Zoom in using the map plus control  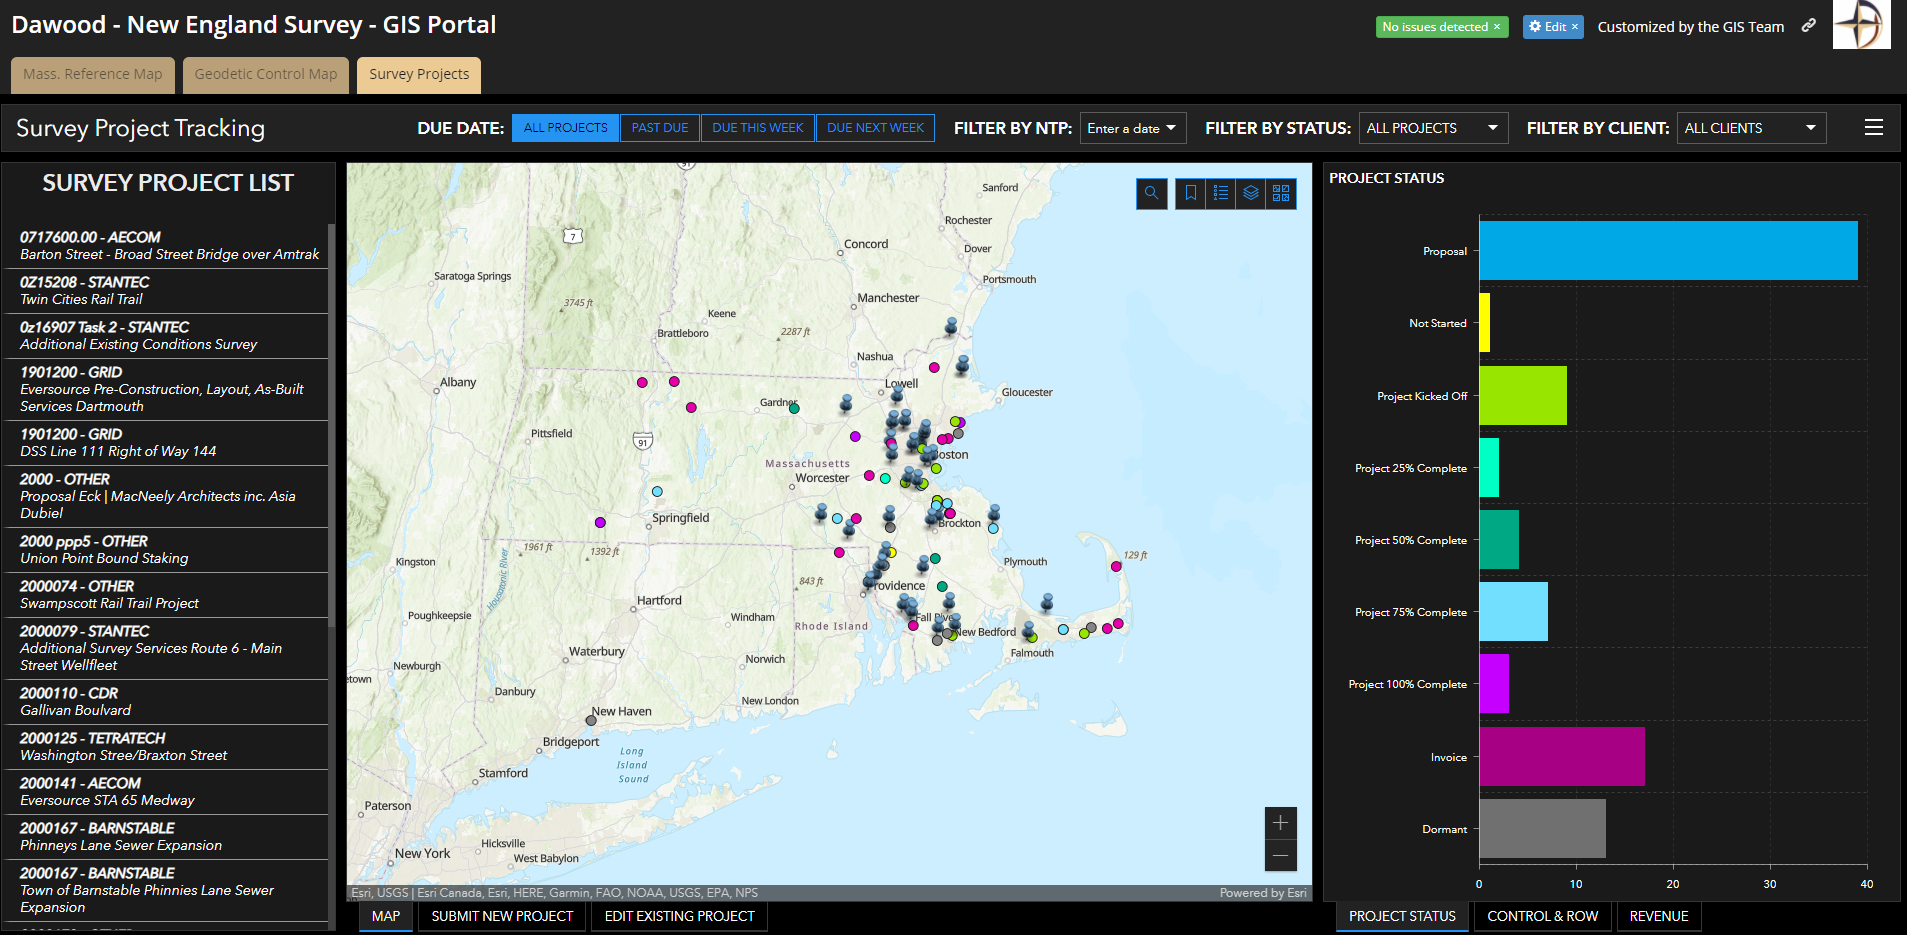click(x=1280, y=822)
